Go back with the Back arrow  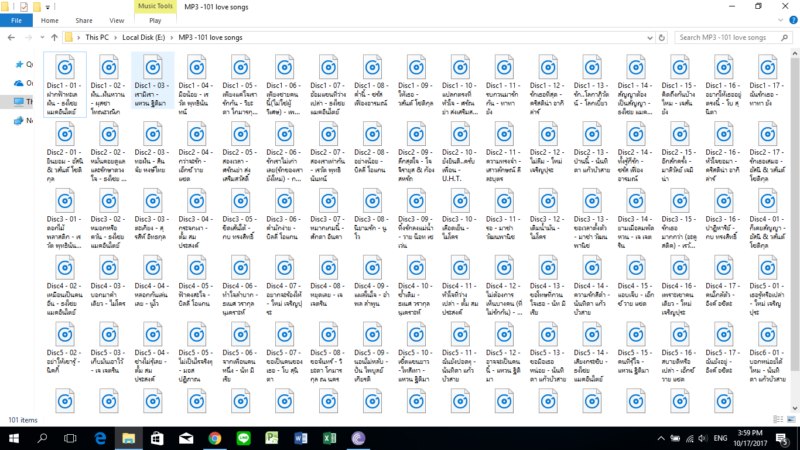(x=11, y=37)
